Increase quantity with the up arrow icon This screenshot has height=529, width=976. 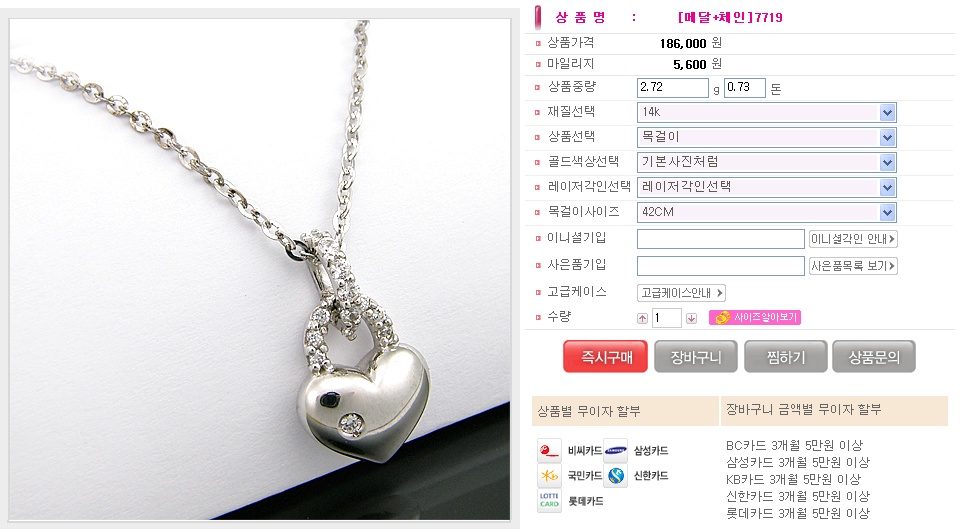click(x=642, y=319)
